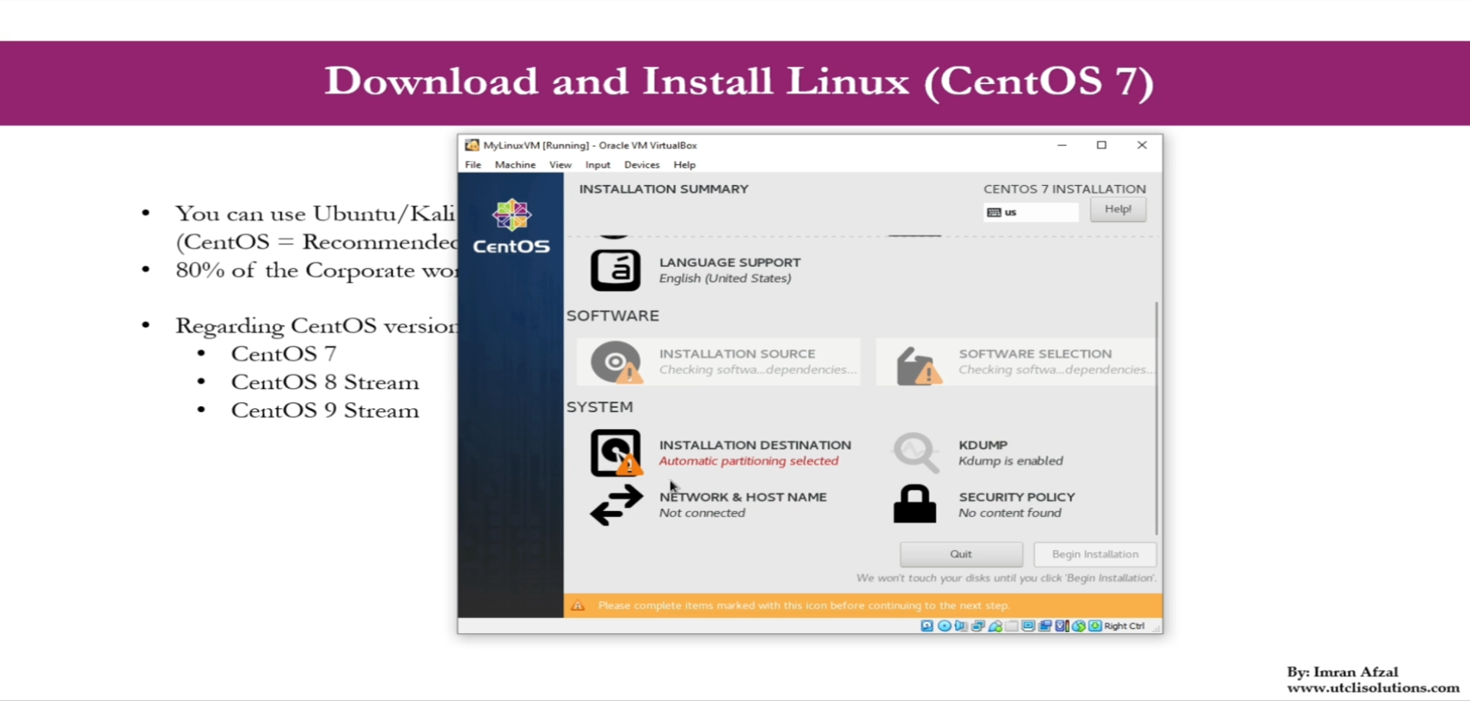Open the File menu
The image size is (1470, 701).
click(x=473, y=165)
